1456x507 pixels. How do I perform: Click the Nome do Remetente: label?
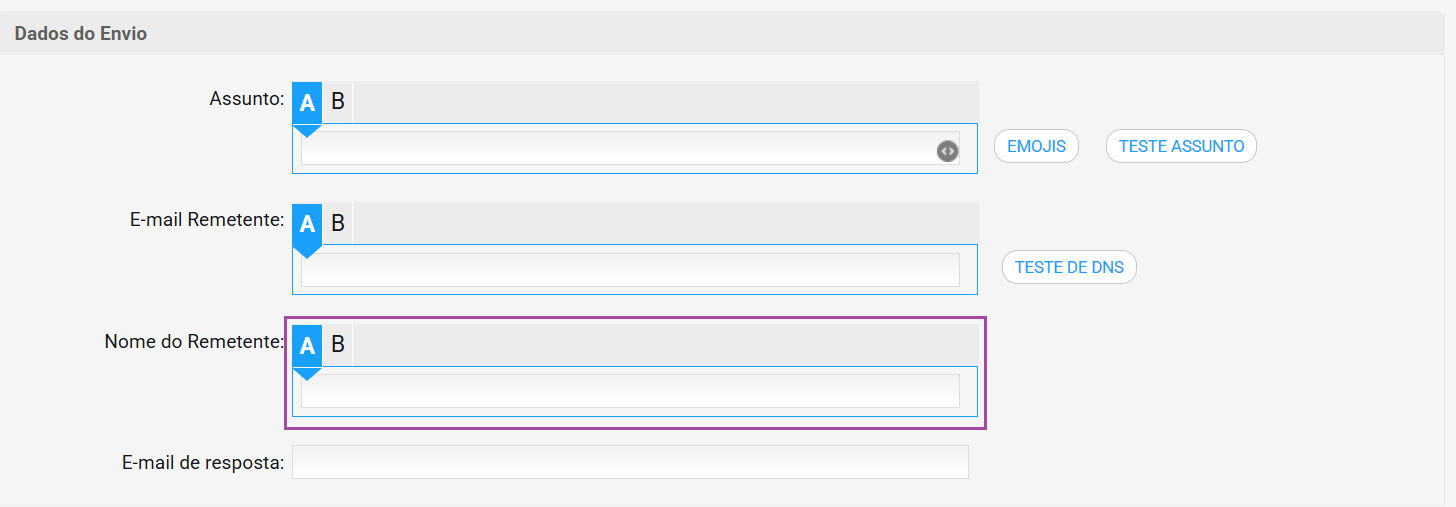tap(195, 342)
